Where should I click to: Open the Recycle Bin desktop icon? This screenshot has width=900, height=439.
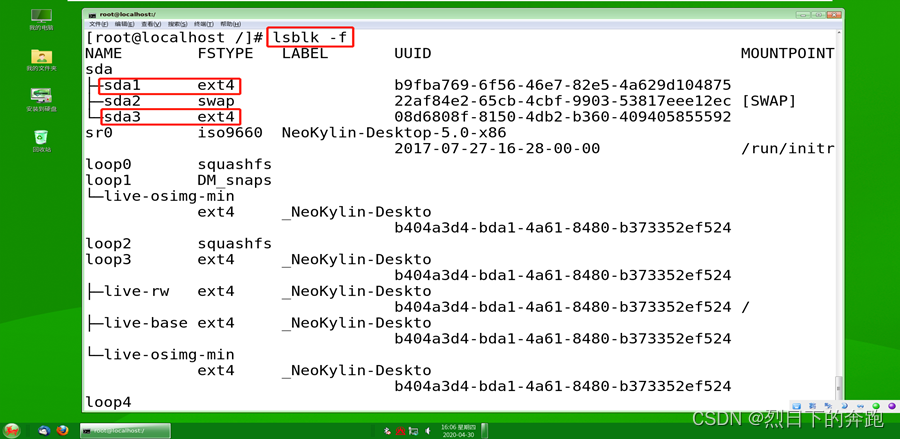pos(41,141)
